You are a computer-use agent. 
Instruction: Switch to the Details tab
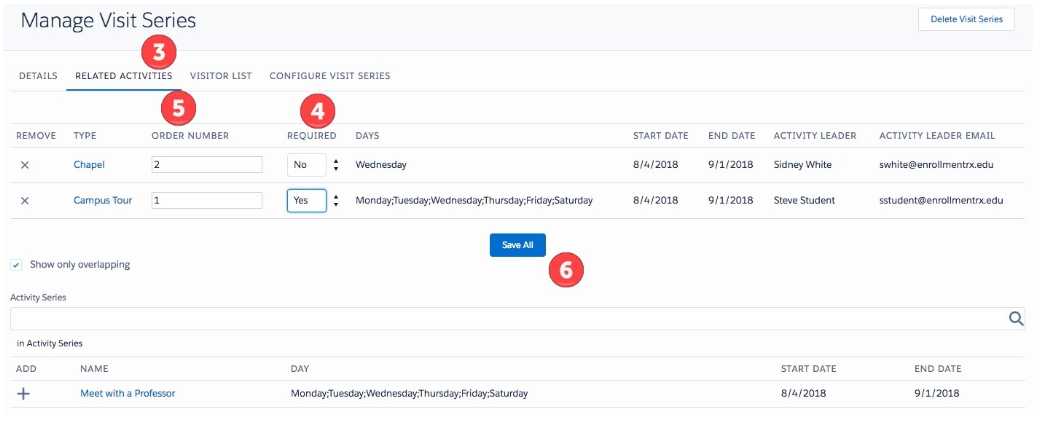[x=38, y=76]
